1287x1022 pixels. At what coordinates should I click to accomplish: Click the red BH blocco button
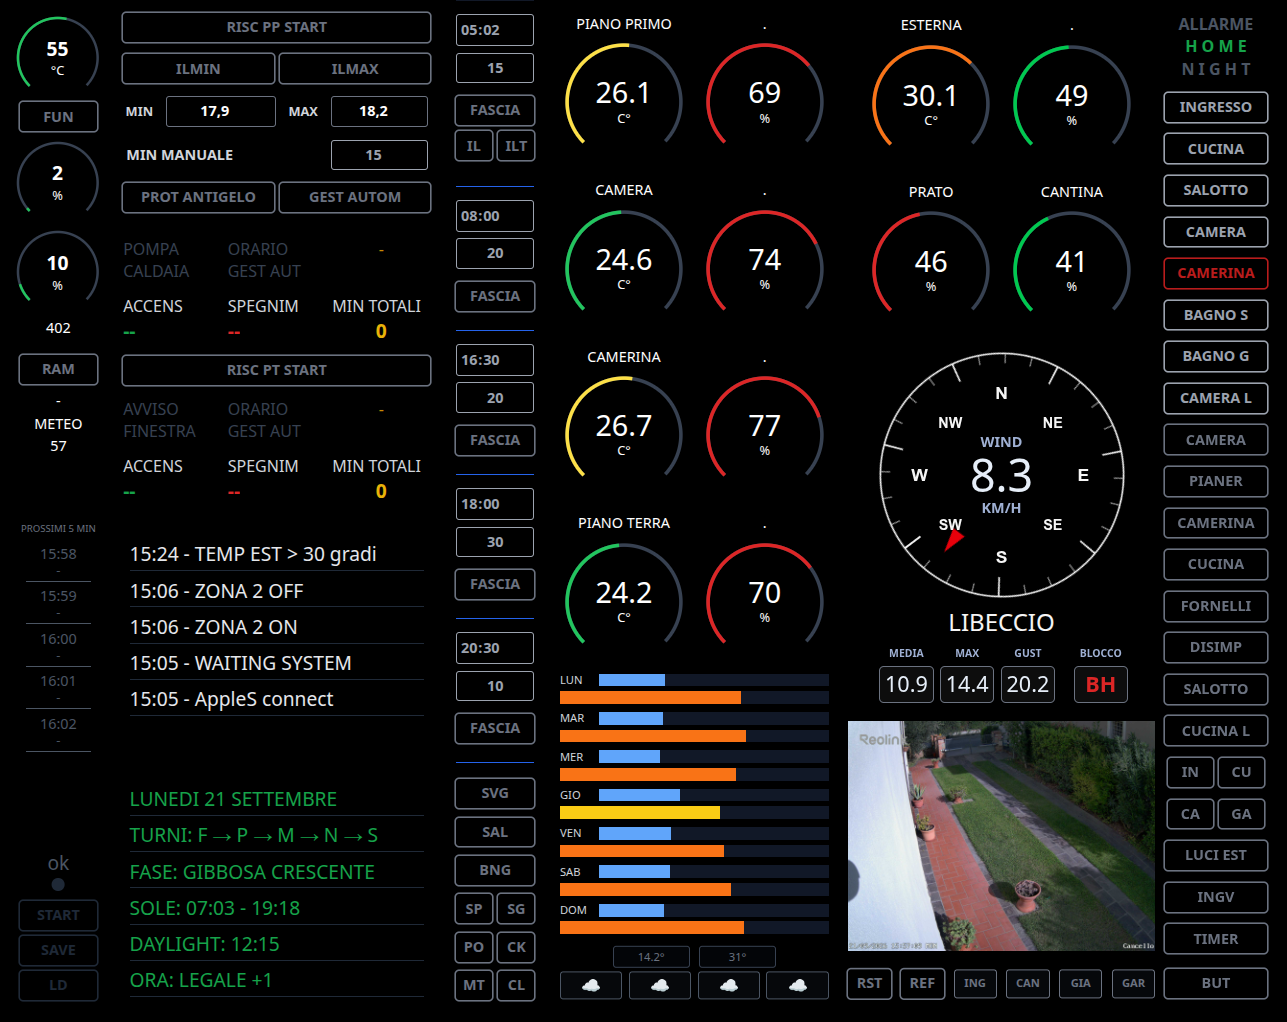(1100, 684)
